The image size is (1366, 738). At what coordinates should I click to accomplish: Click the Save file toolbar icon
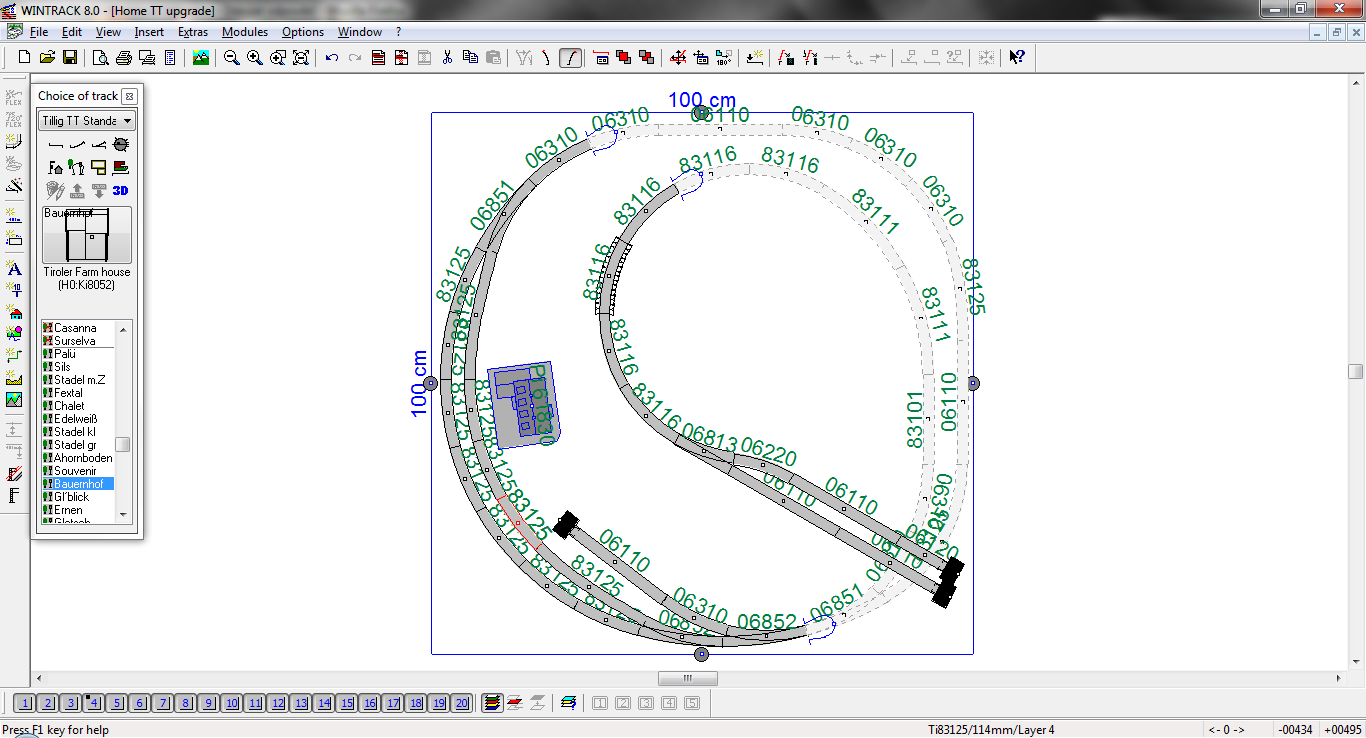click(70, 58)
